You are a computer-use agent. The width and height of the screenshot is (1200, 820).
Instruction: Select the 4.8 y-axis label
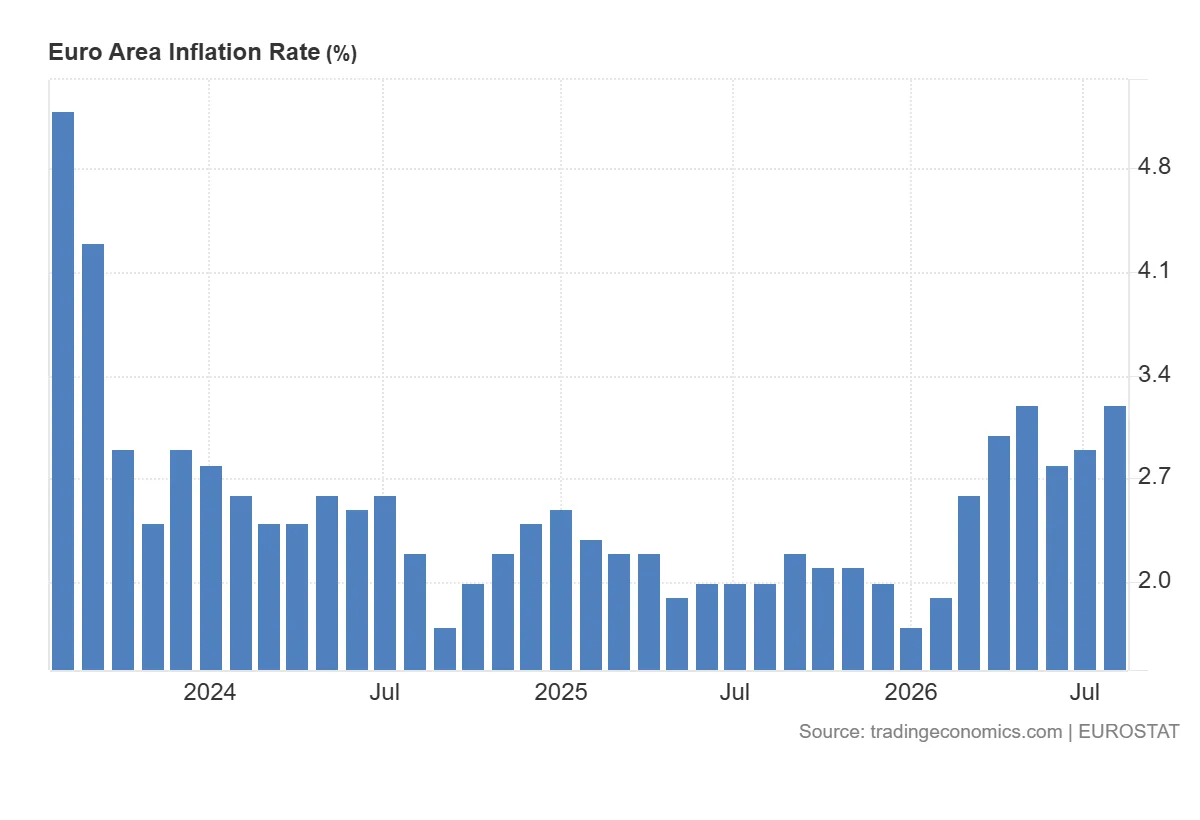[x=1155, y=166]
